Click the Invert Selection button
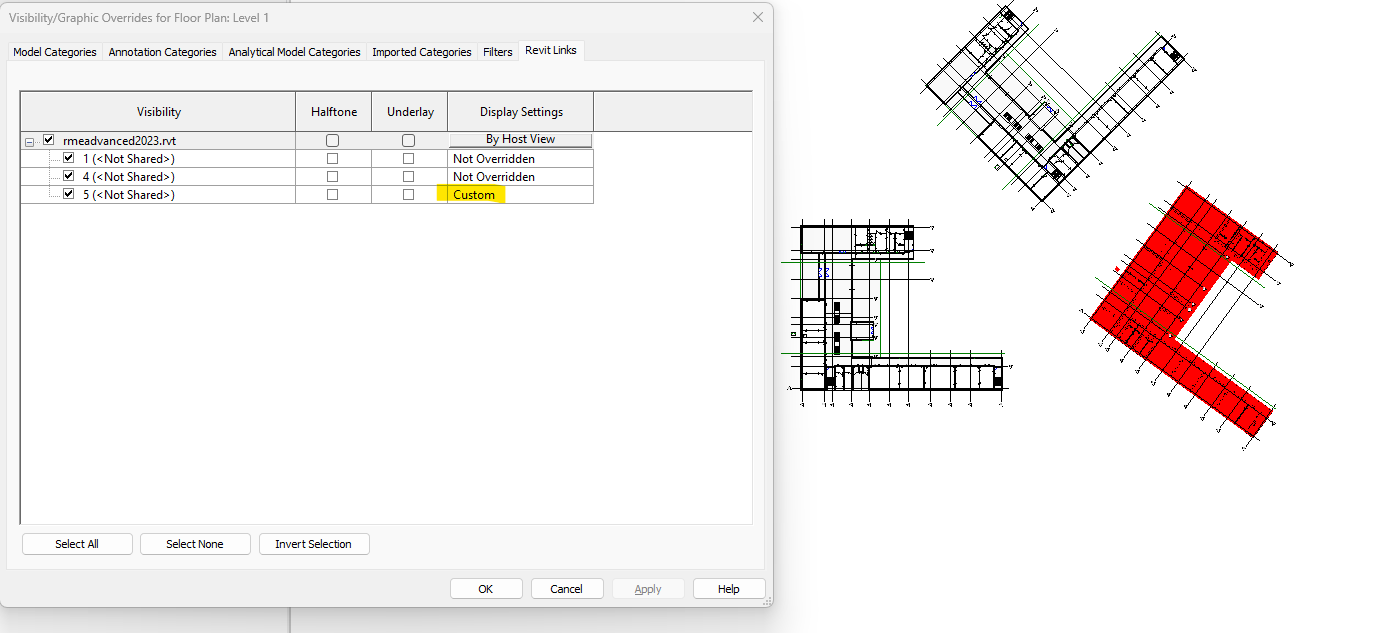 point(314,543)
